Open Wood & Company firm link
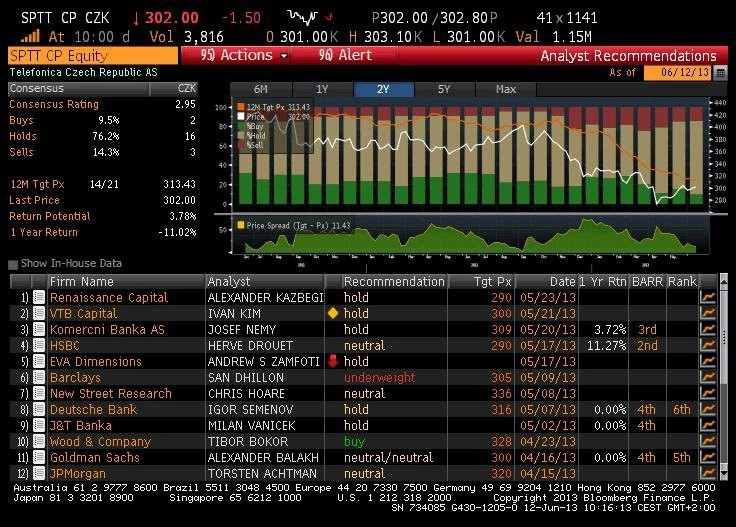Viewport: 736px width, 527px height. tap(100, 442)
